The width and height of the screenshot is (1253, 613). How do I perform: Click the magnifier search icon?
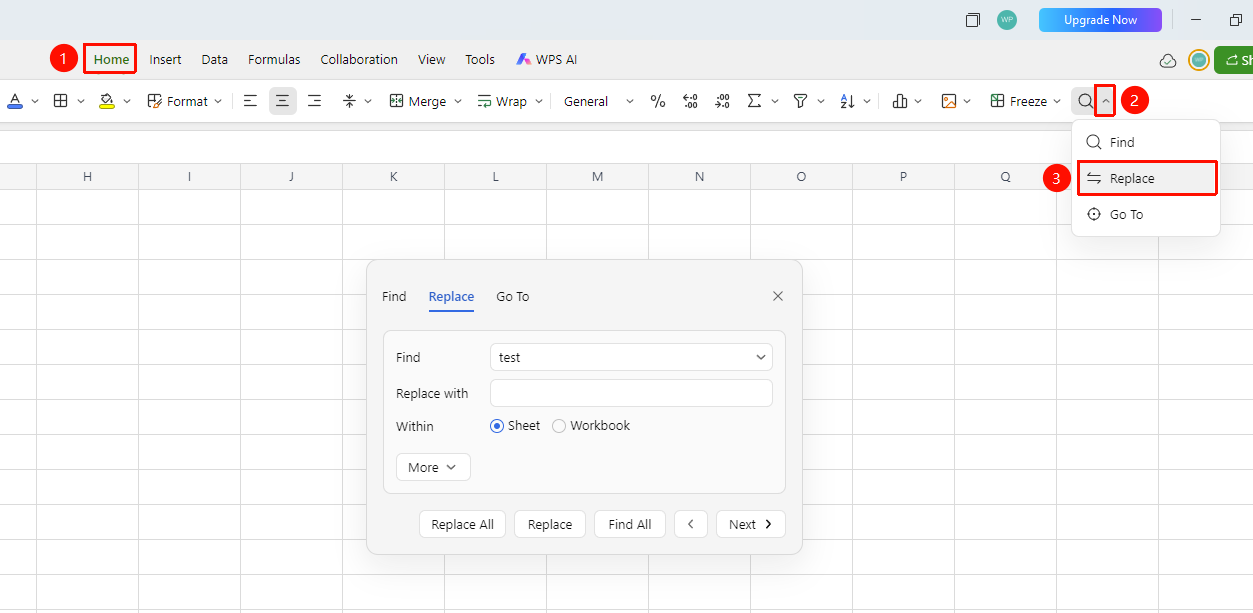(1085, 101)
